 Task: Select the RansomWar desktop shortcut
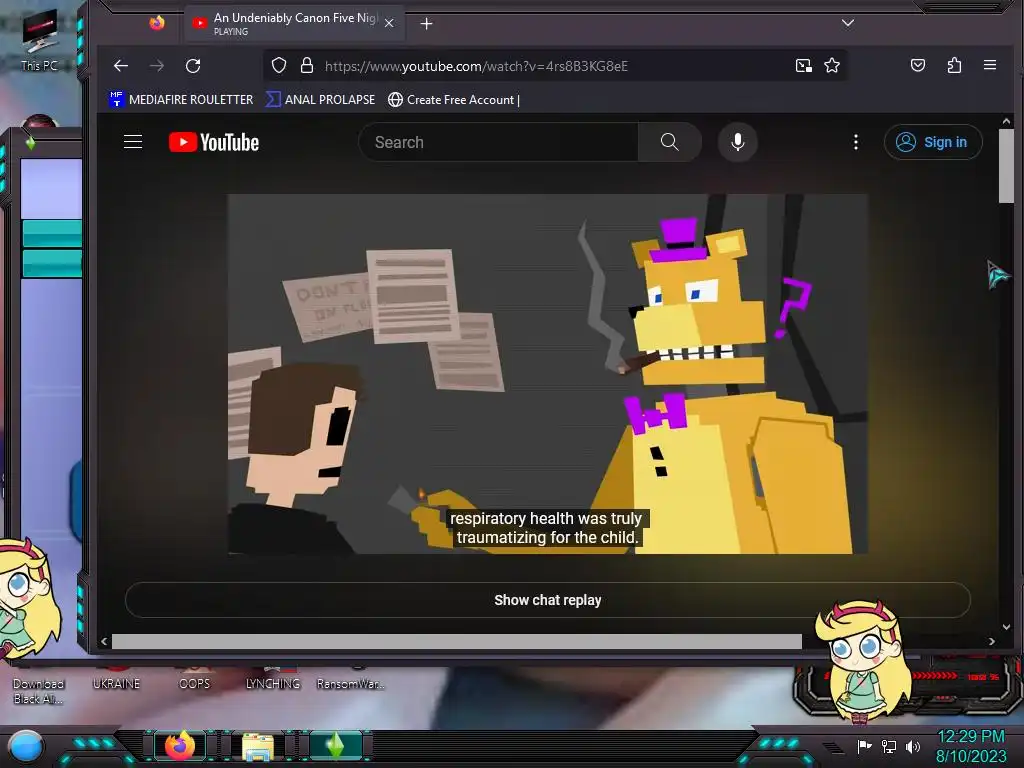coord(351,683)
